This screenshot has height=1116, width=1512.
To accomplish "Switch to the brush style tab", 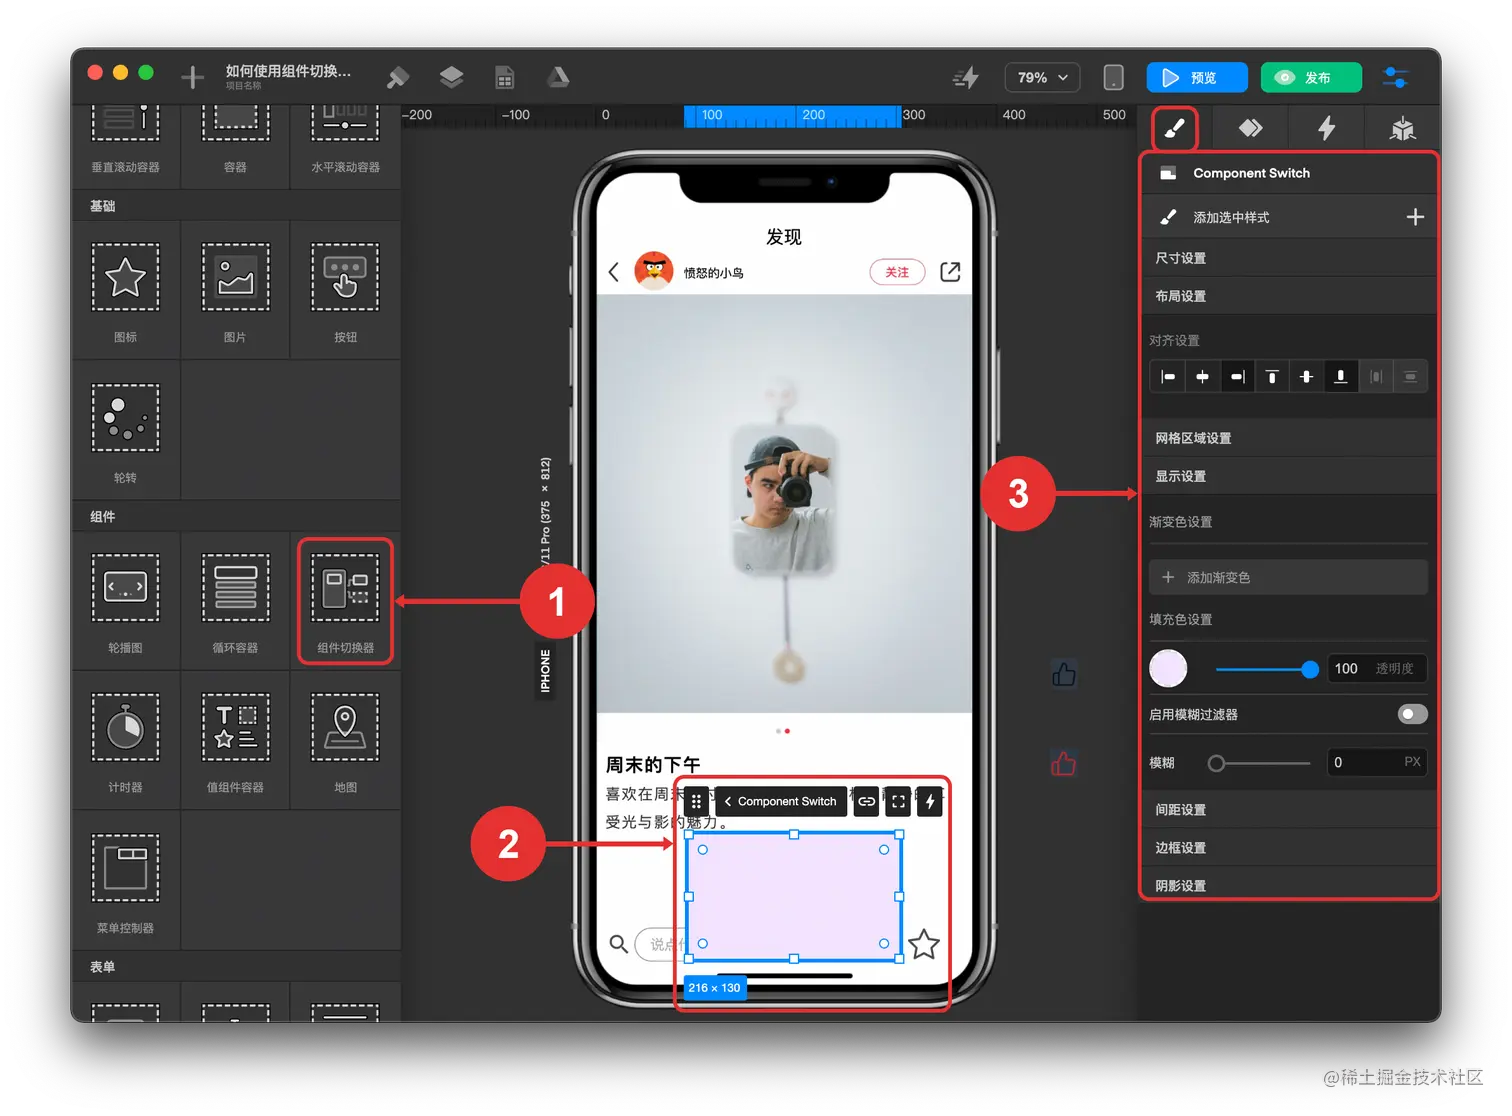I will coord(1174,128).
